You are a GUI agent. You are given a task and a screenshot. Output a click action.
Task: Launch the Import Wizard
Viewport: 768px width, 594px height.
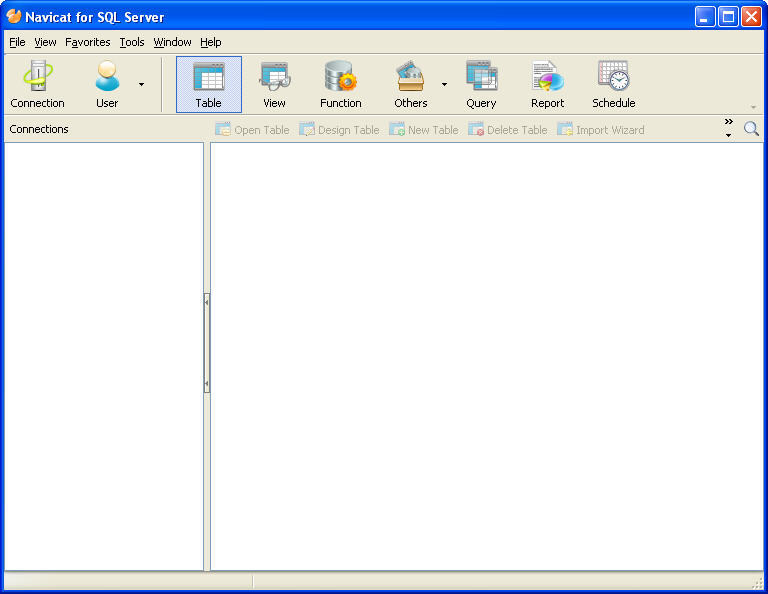point(601,130)
